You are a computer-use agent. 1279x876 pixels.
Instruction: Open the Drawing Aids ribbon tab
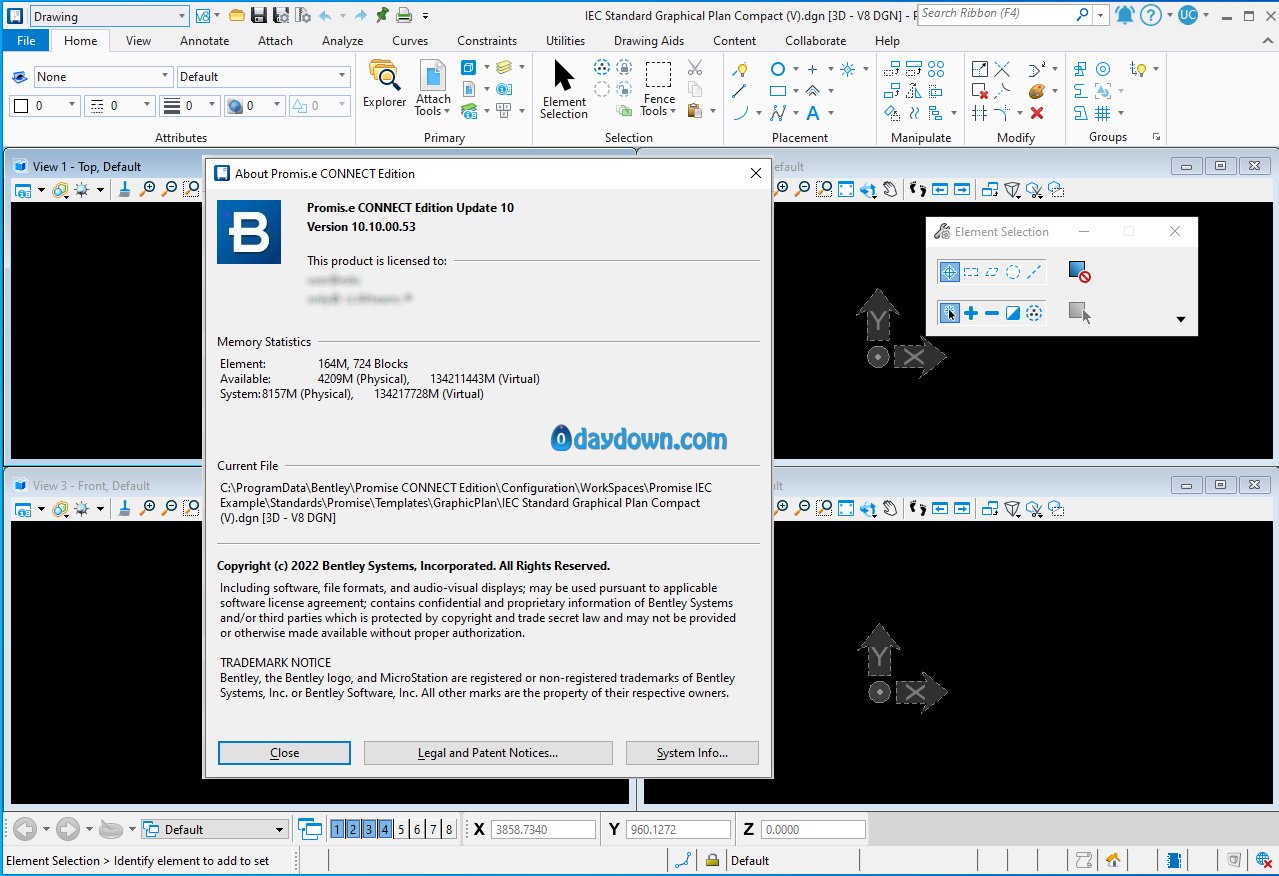(649, 41)
